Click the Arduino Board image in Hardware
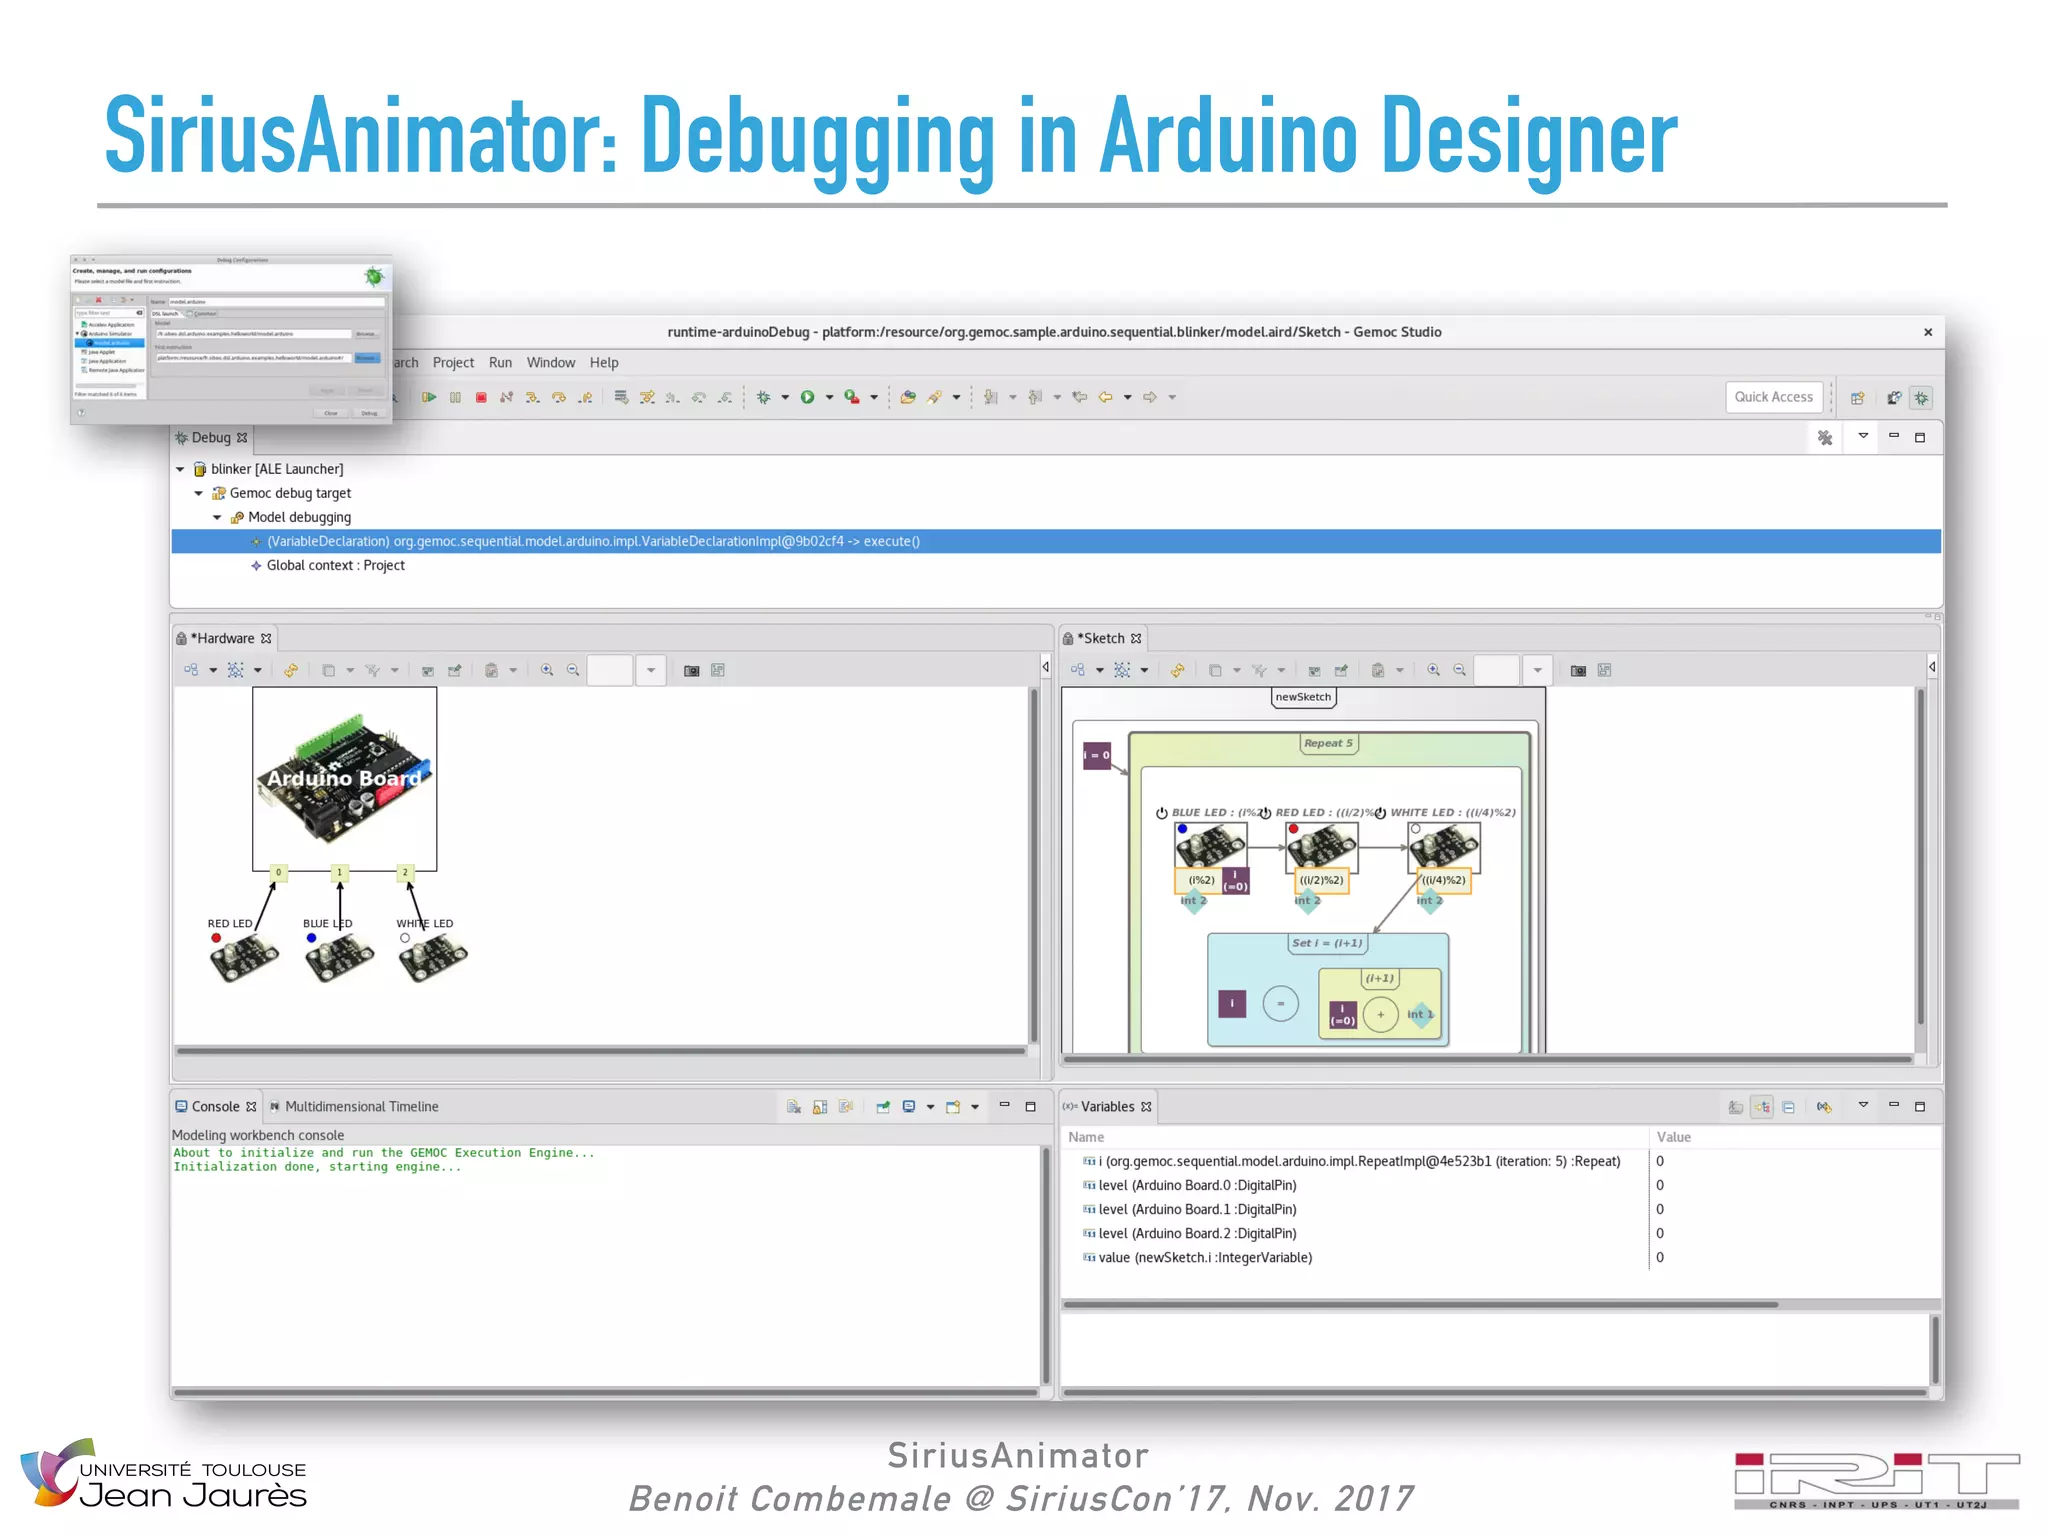 pos(345,779)
